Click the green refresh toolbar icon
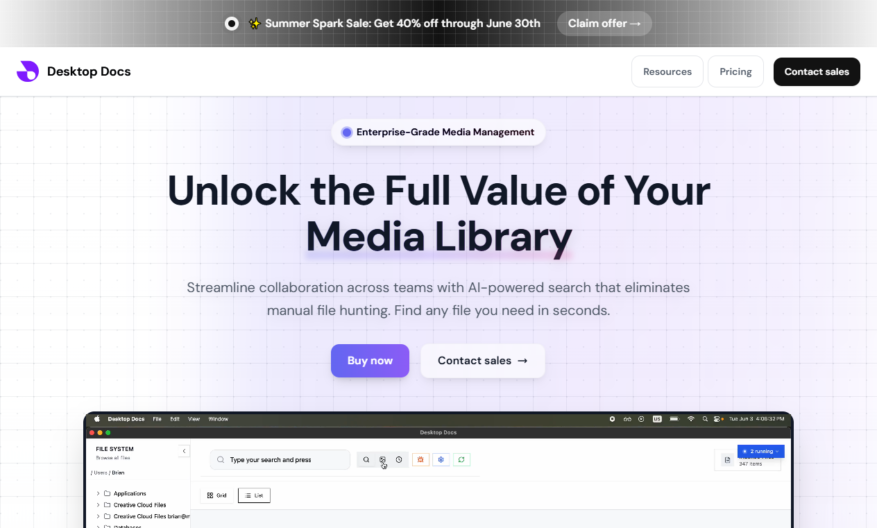877x528 pixels. pos(461,460)
